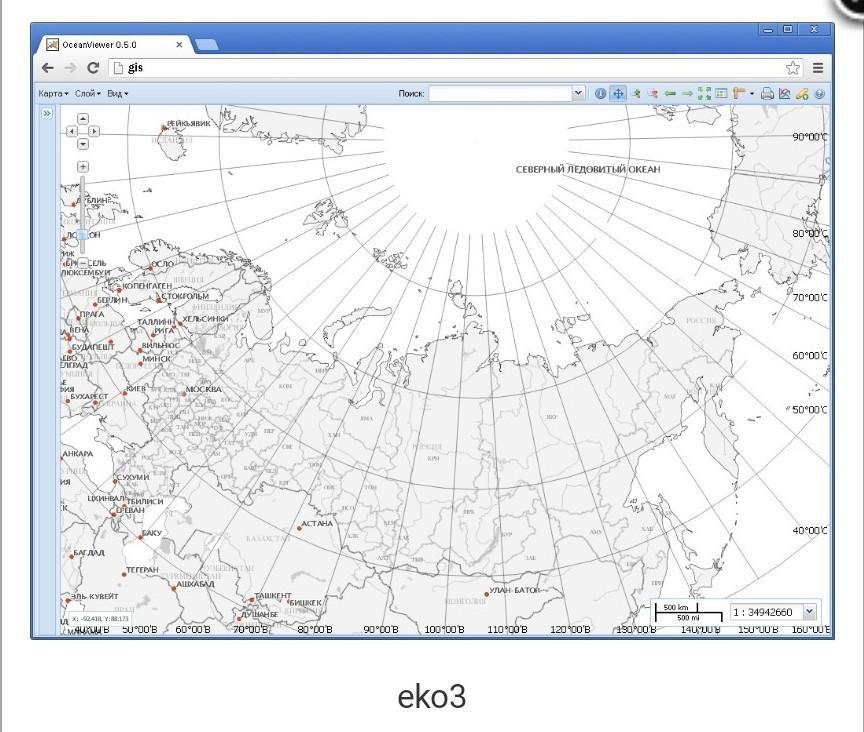Click the browser back button
This screenshot has height=732, width=864.
48,68
